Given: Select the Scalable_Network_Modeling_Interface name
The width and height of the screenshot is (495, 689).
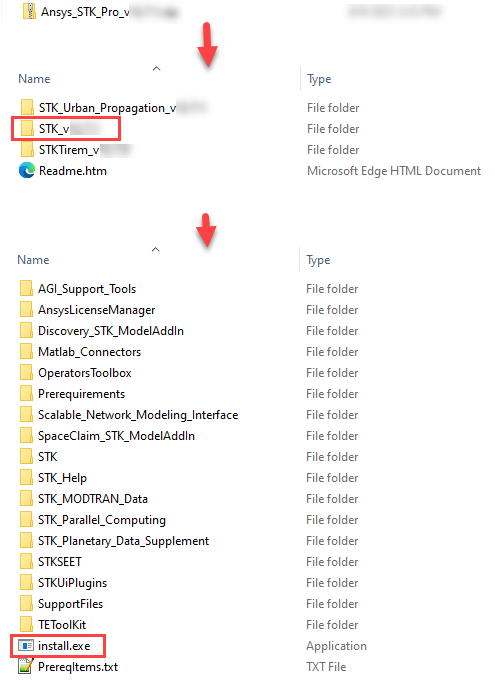Looking at the screenshot, I should click(x=138, y=415).
